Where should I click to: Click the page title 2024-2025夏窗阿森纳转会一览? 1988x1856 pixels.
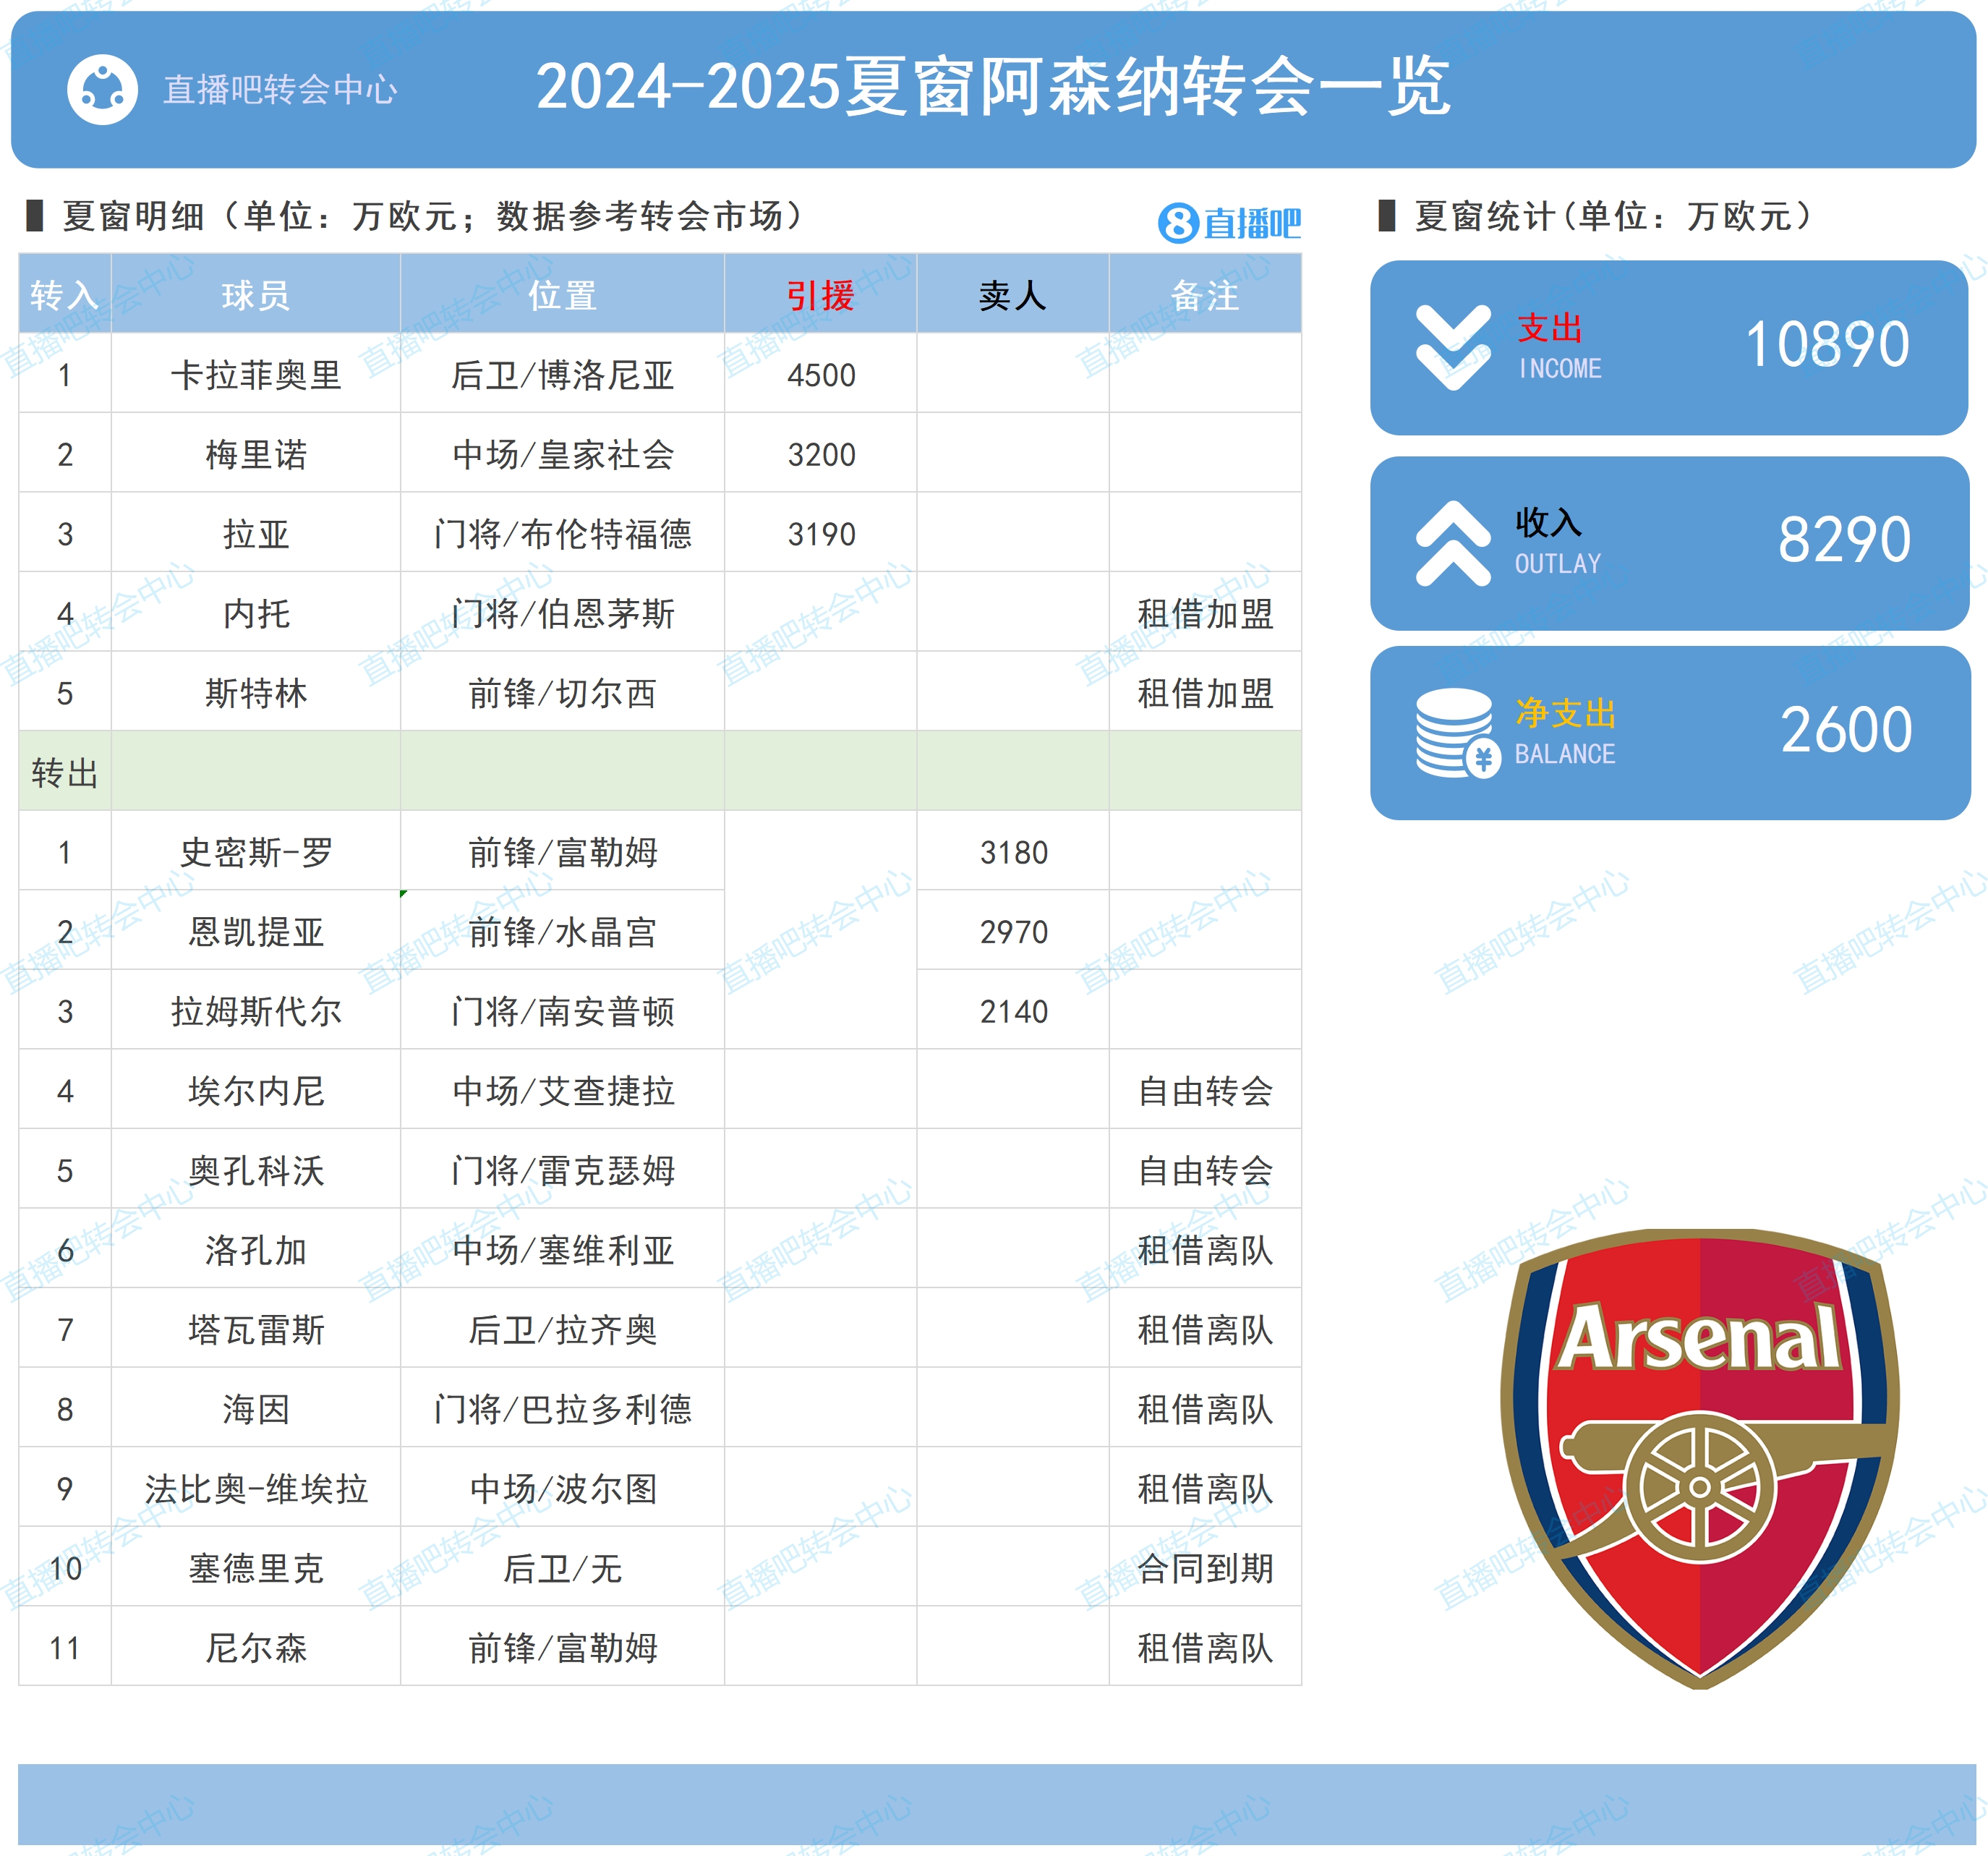[993, 87]
